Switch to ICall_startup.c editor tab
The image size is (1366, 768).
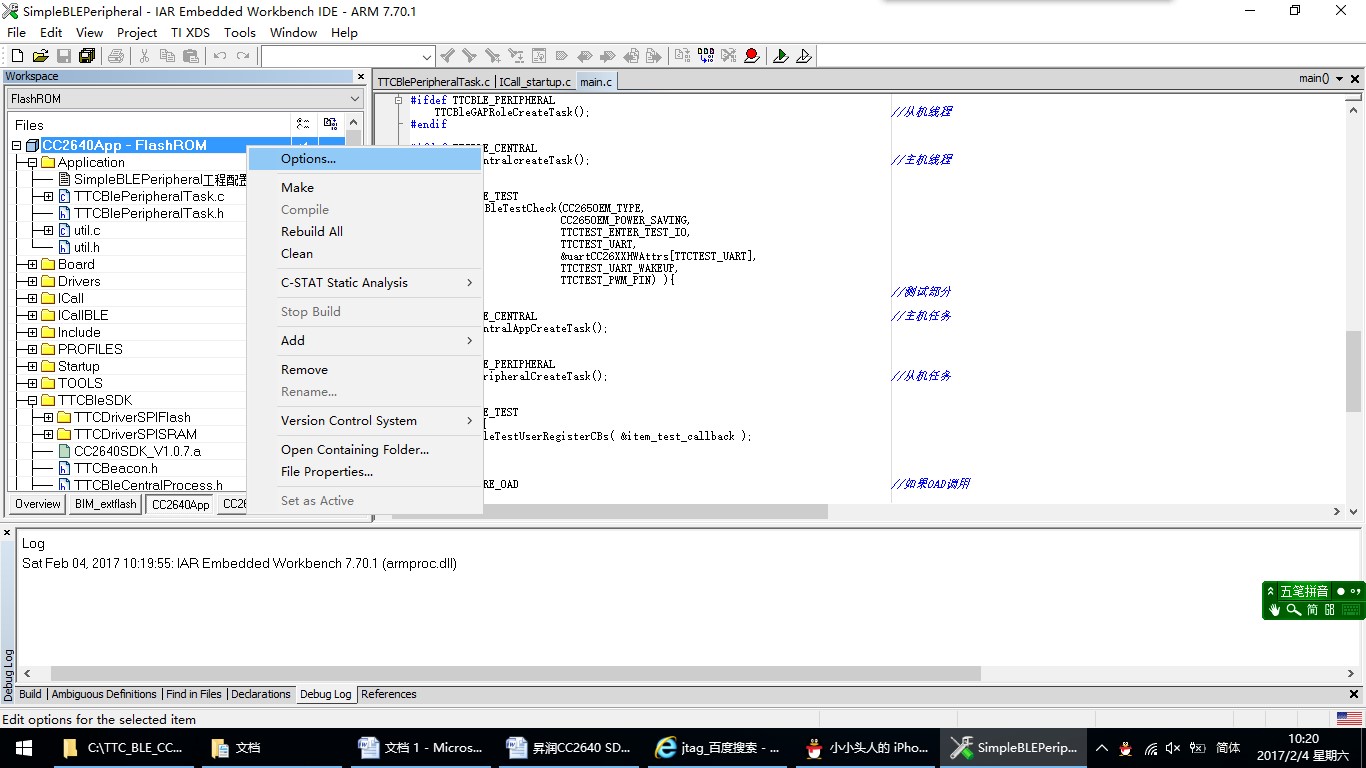[x=535, y=81]
